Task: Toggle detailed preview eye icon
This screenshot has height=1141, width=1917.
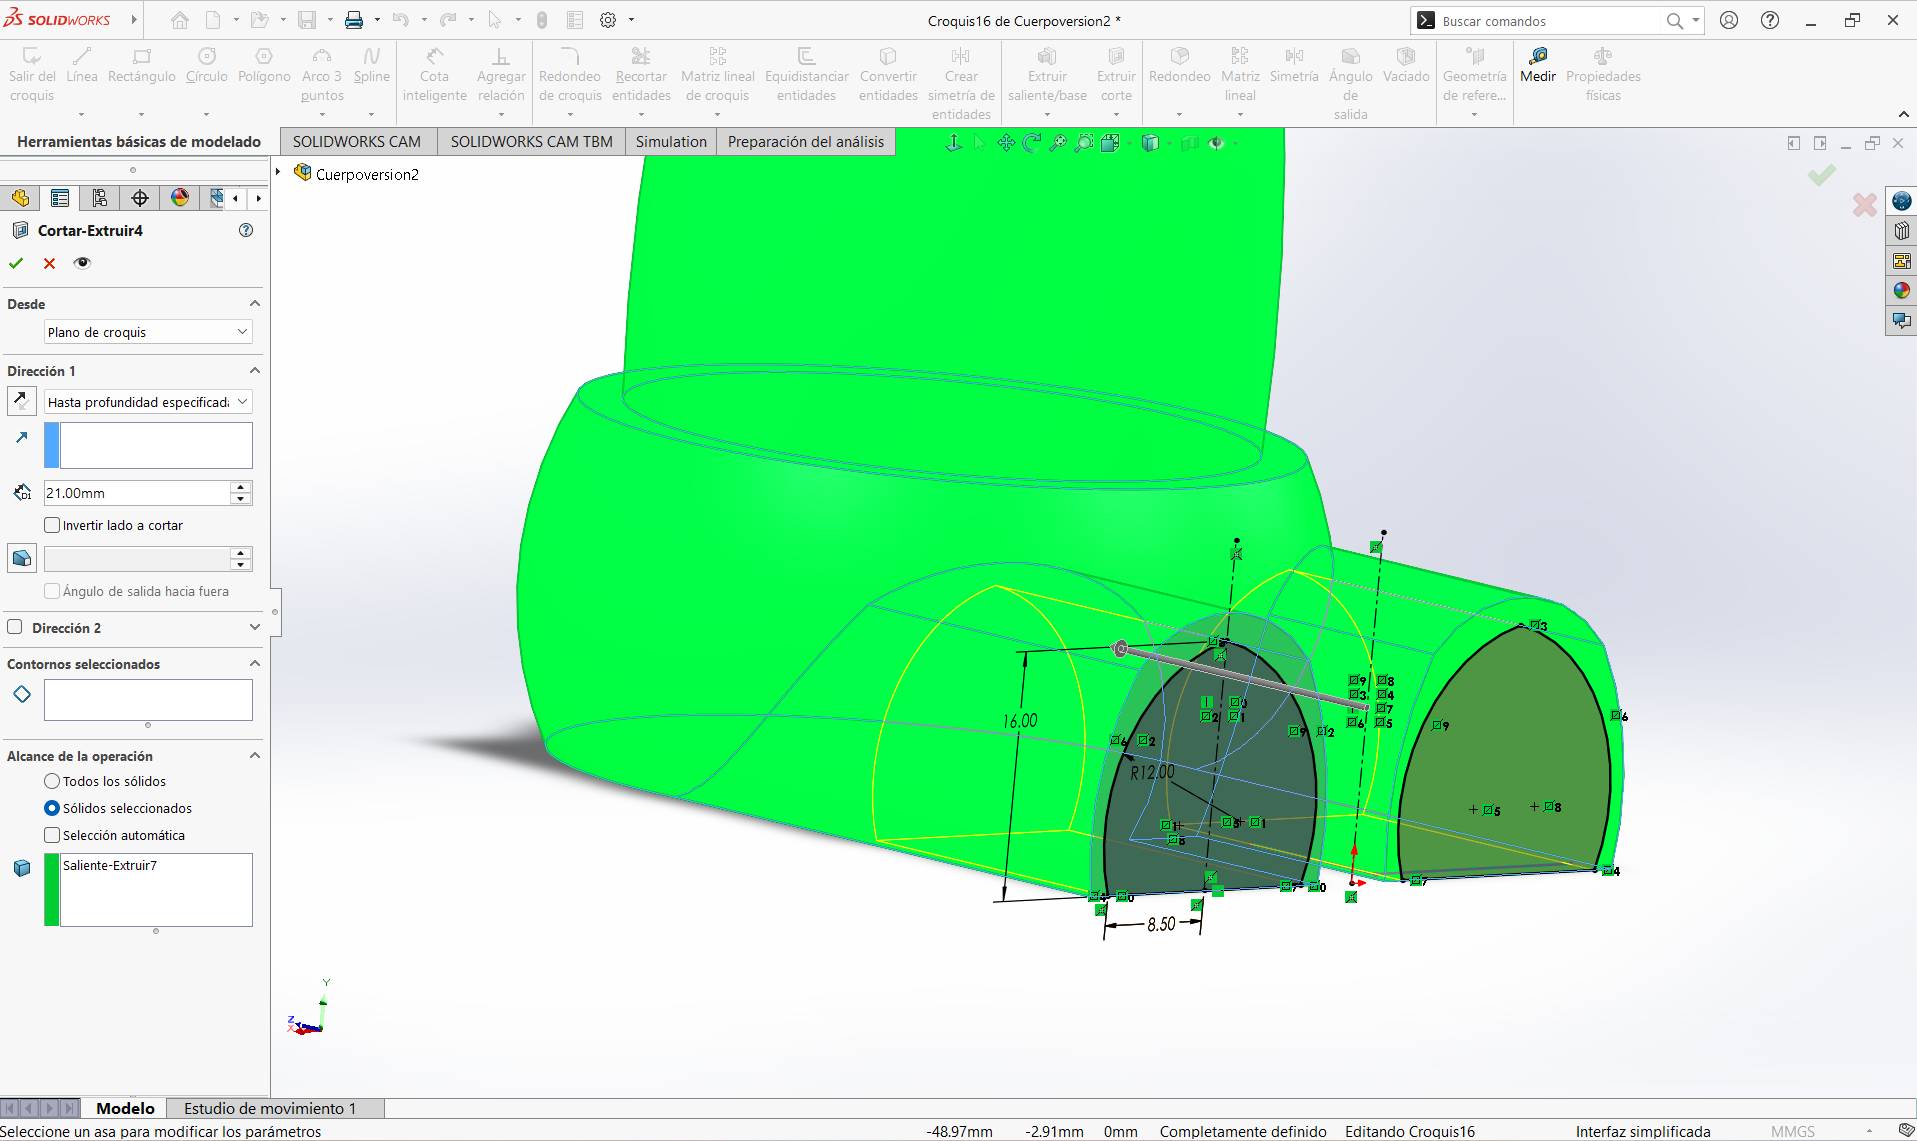Action: [x=82, y=263]
